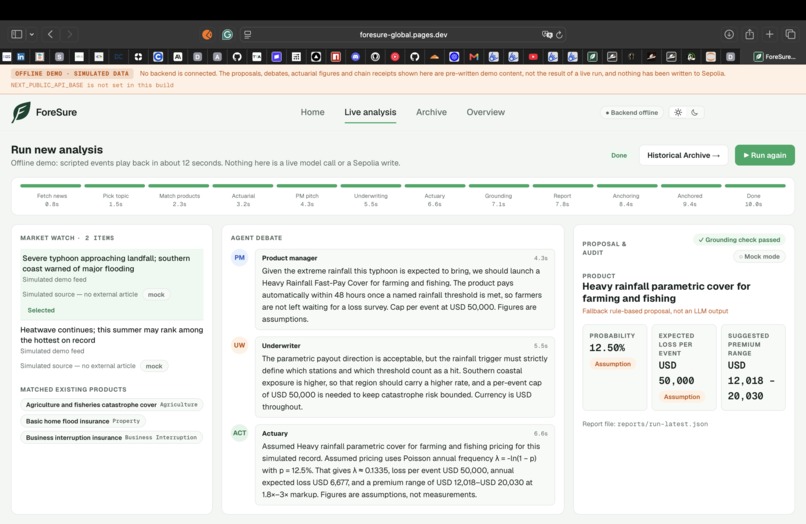Viewport: 806px width, 524px height.
Task: Open a new tab with plus icon
Action: (770, 34)
